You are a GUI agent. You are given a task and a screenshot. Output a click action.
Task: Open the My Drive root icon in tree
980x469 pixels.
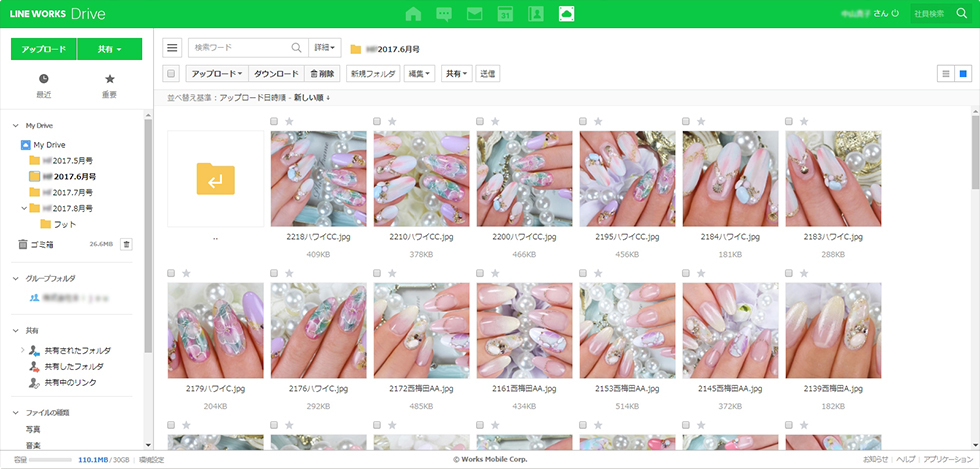[x=26, y=144]
